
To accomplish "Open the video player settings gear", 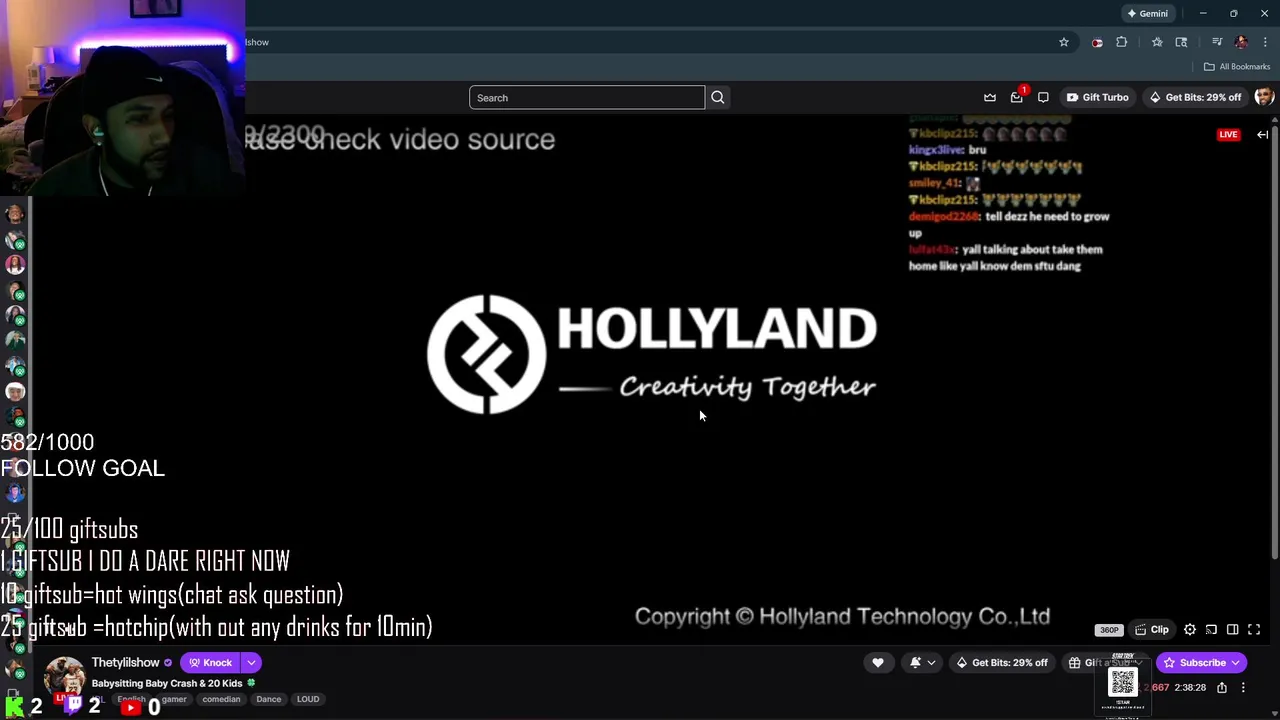I will [1190, 630].
